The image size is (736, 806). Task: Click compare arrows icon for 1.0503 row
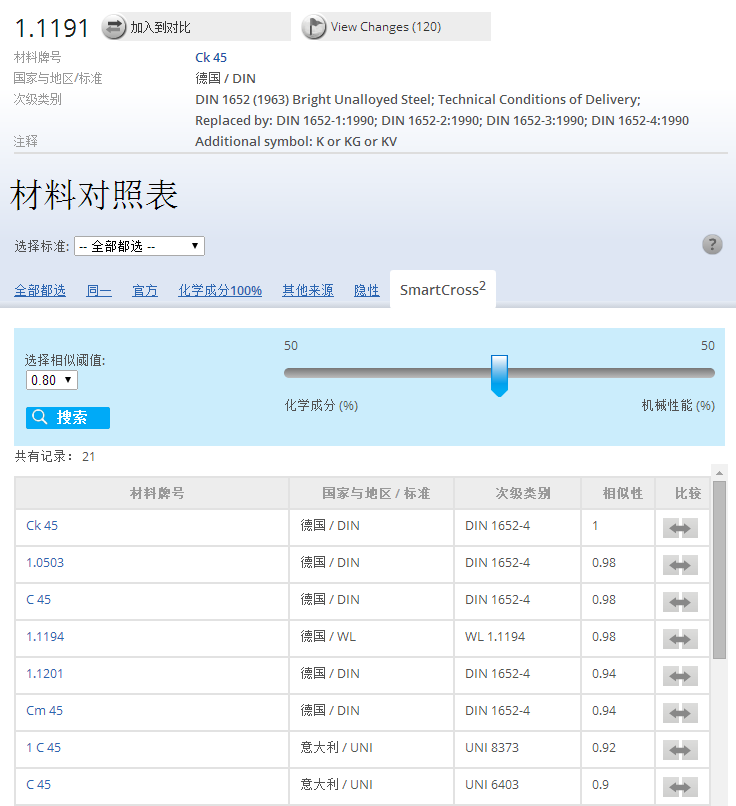tap(680, 566)
